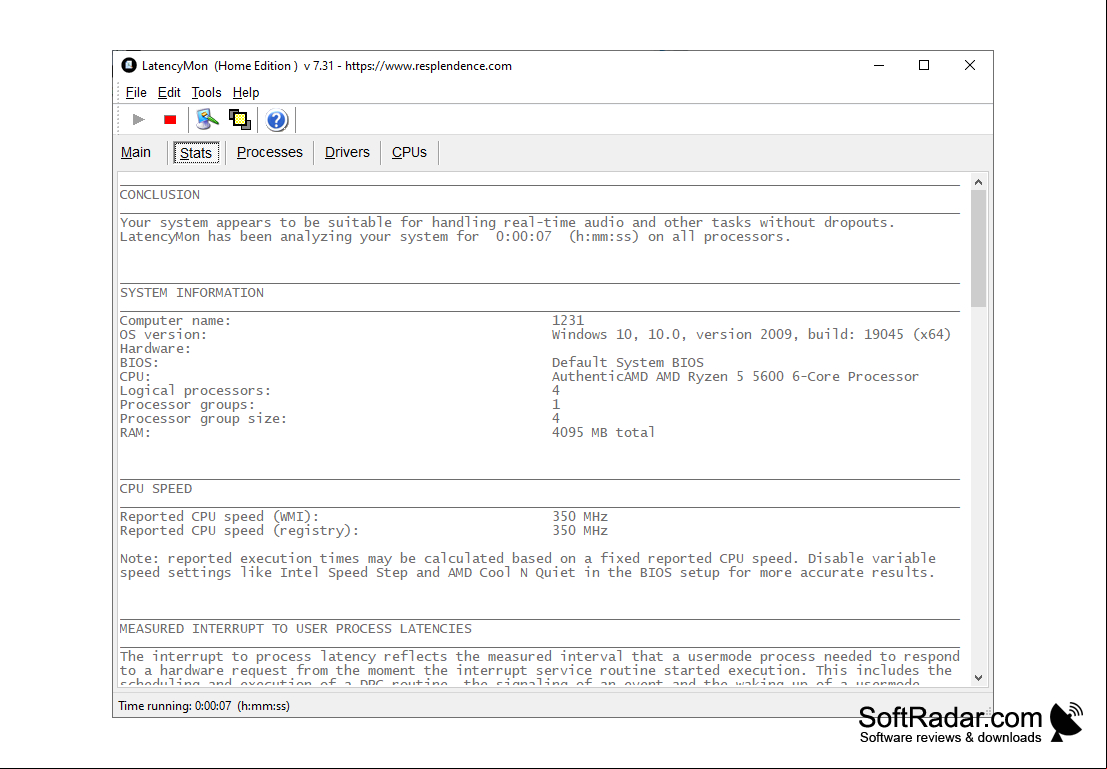
Task: Click the BIOS value Default System BIOS
Action: click(x=628, y=363)
